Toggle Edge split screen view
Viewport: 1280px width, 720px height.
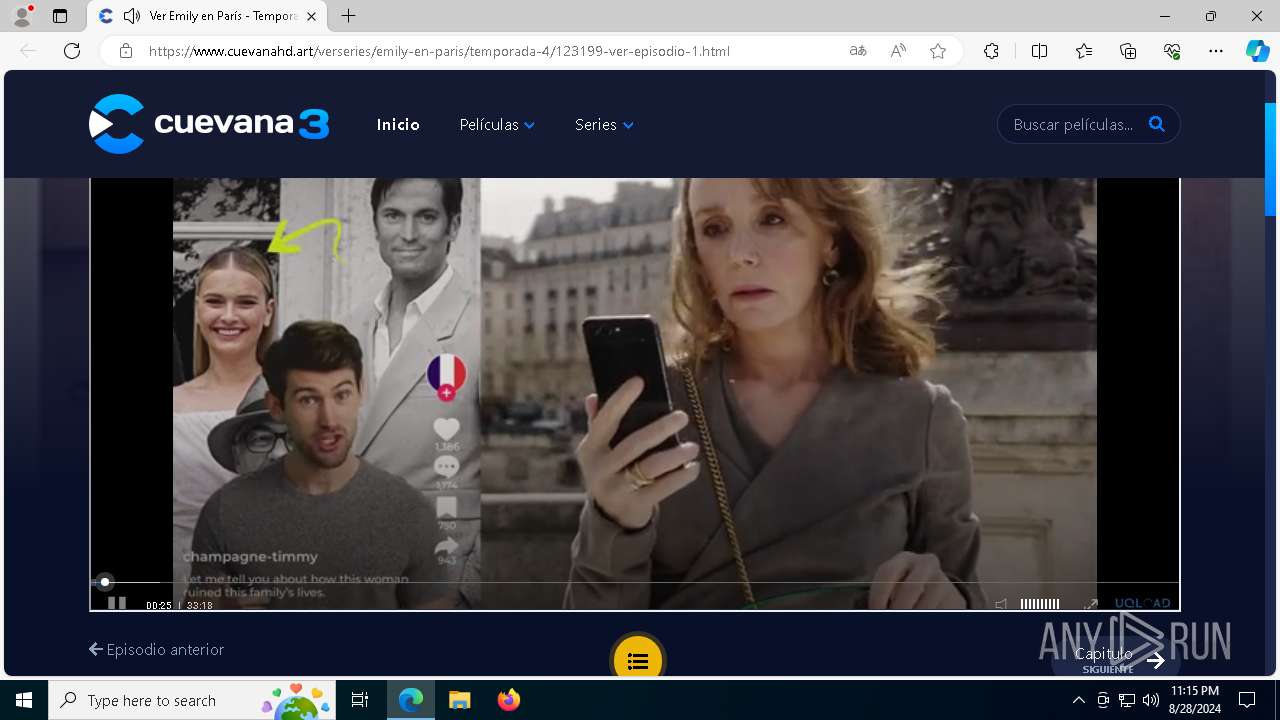(1039, 51)
